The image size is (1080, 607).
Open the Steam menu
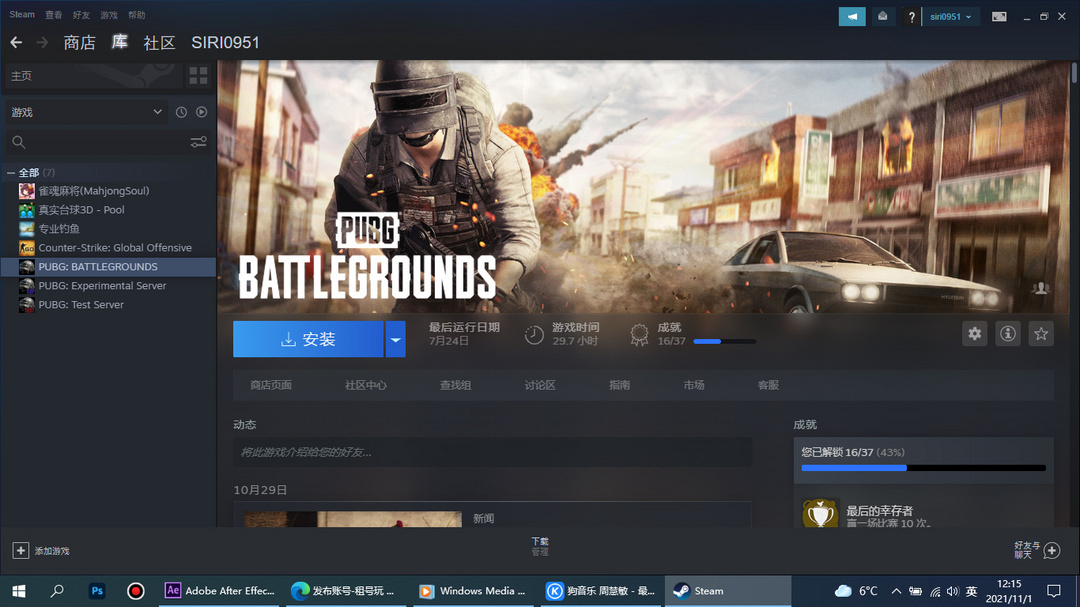[x=22, y=14]
